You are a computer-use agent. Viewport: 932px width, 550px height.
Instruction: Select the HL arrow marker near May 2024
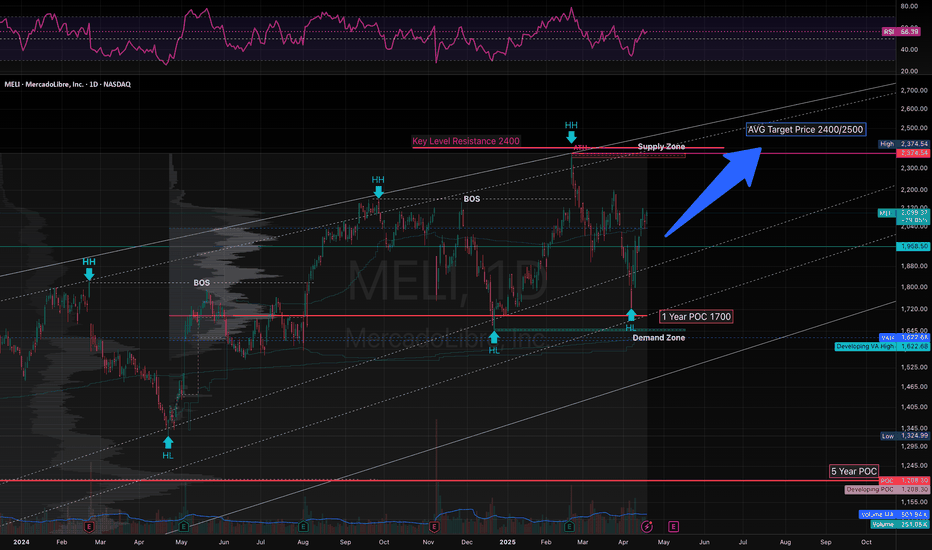(x=168, y=442)
